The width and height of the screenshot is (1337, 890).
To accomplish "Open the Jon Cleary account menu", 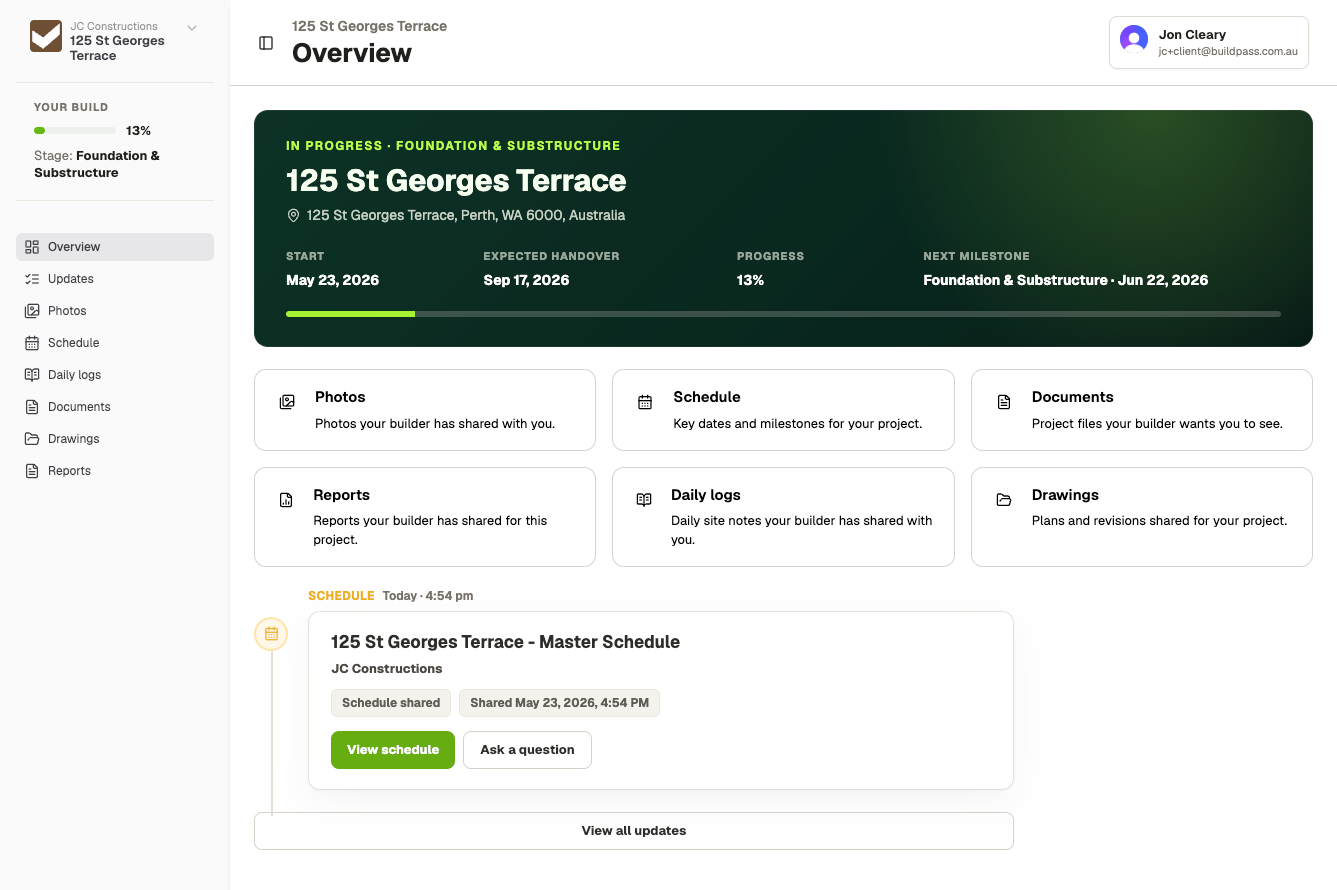I will tap(1208, 42).
